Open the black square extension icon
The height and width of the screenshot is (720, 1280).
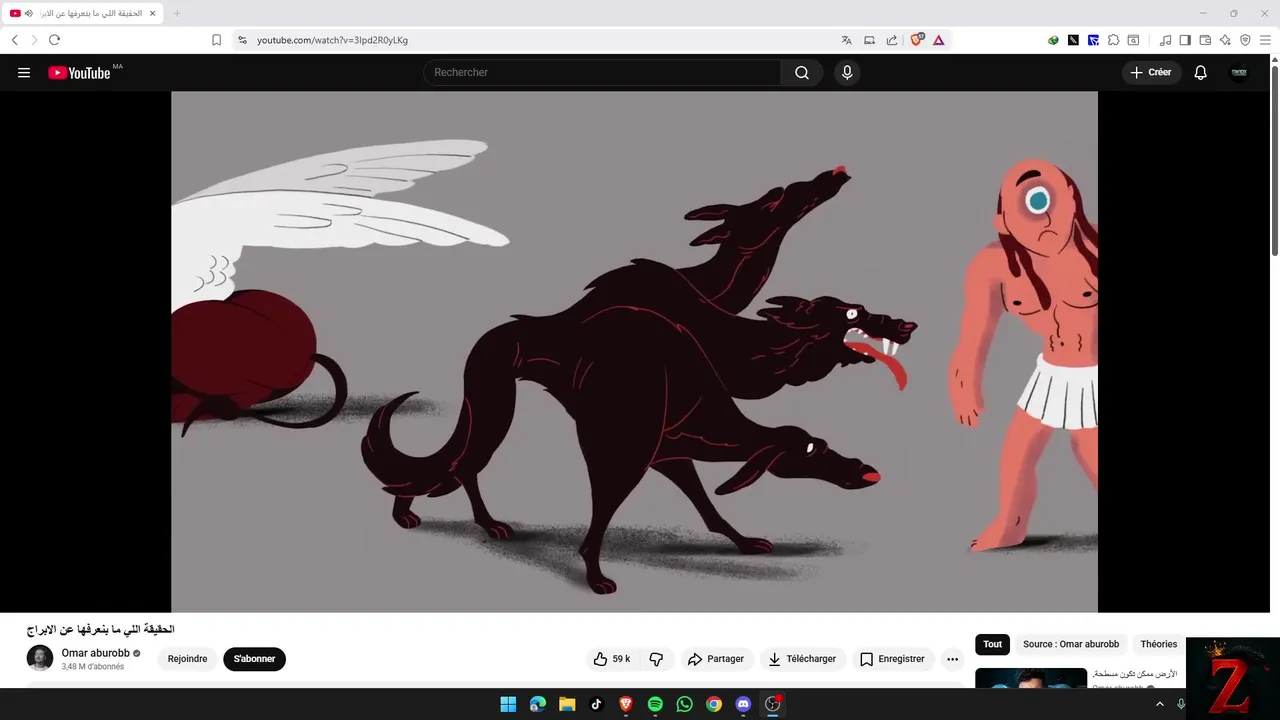click(x=1073, y=40)
